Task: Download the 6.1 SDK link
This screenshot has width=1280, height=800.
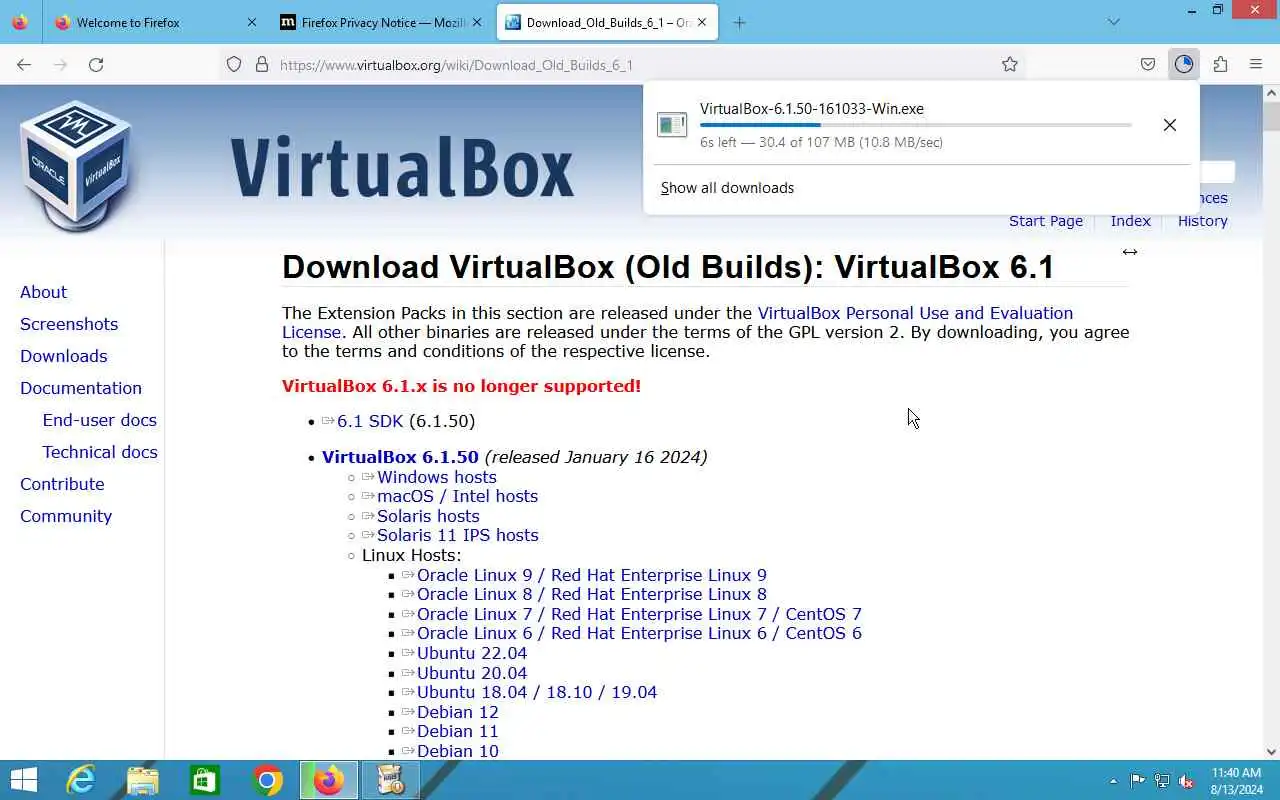Action: pos(370,421)
